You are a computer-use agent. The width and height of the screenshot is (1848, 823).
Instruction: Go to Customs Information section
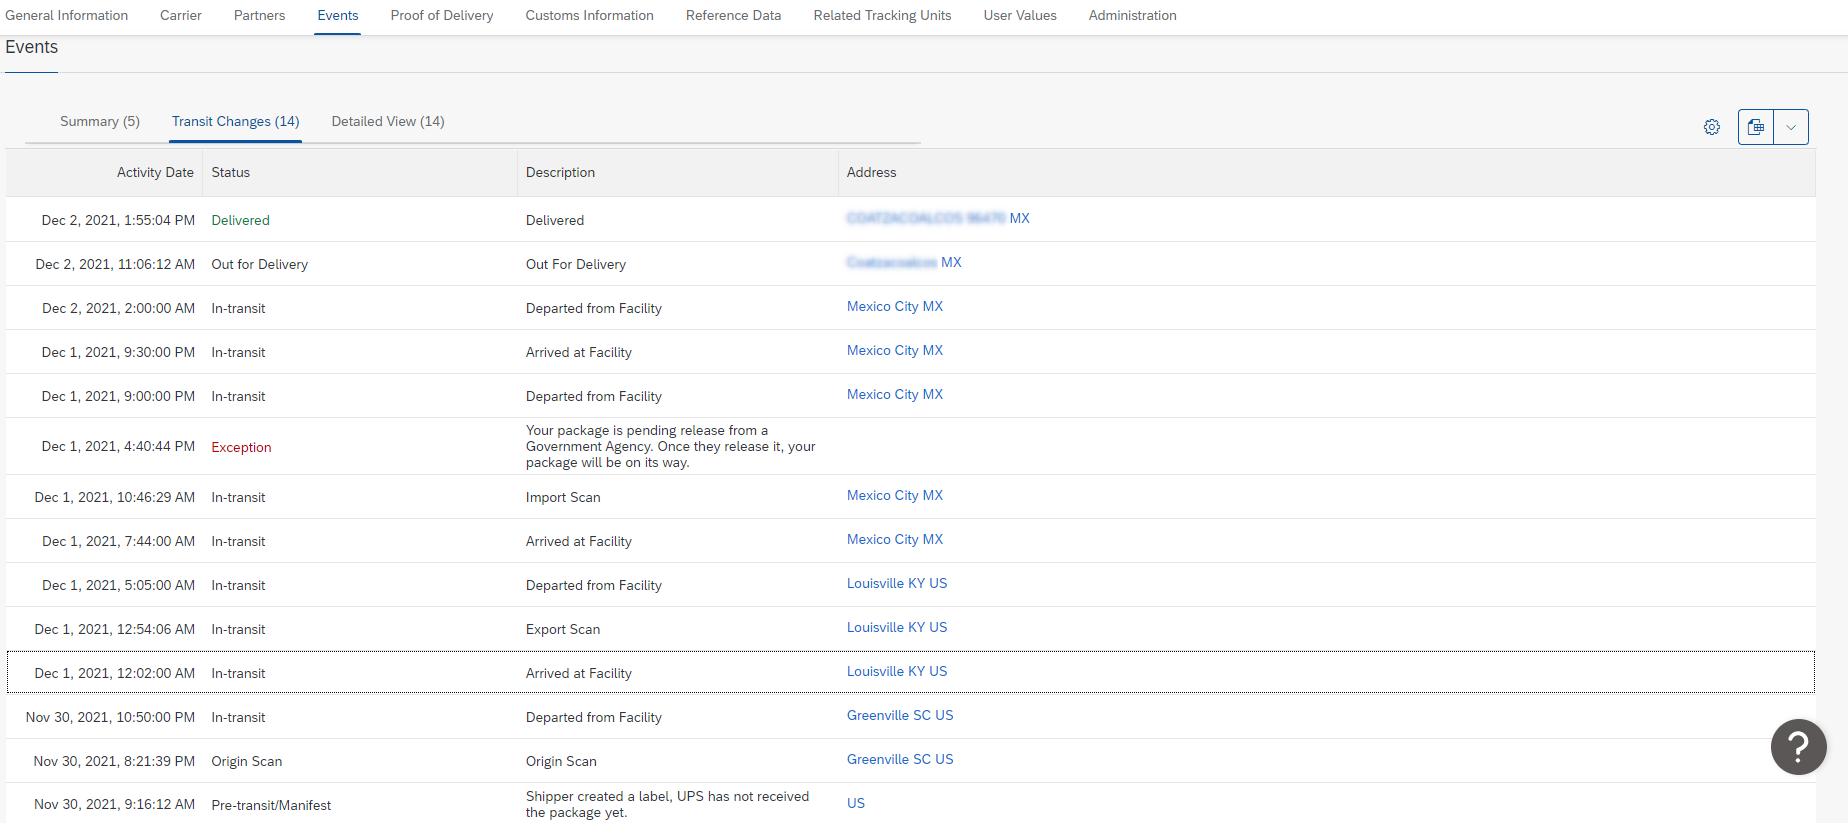tap(590, 15)
